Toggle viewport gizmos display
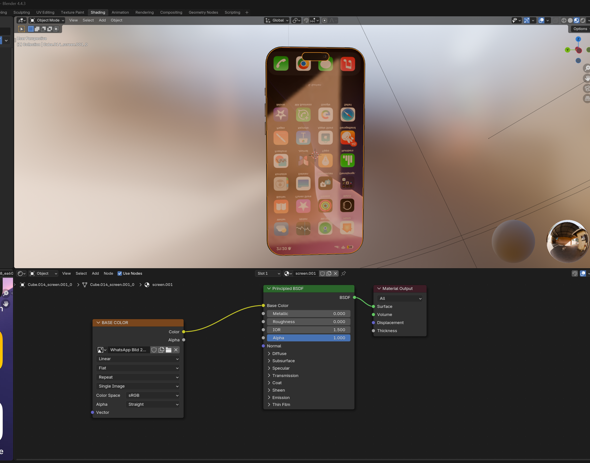The width and height of the screenshot is (590, 463). point(527,20)
